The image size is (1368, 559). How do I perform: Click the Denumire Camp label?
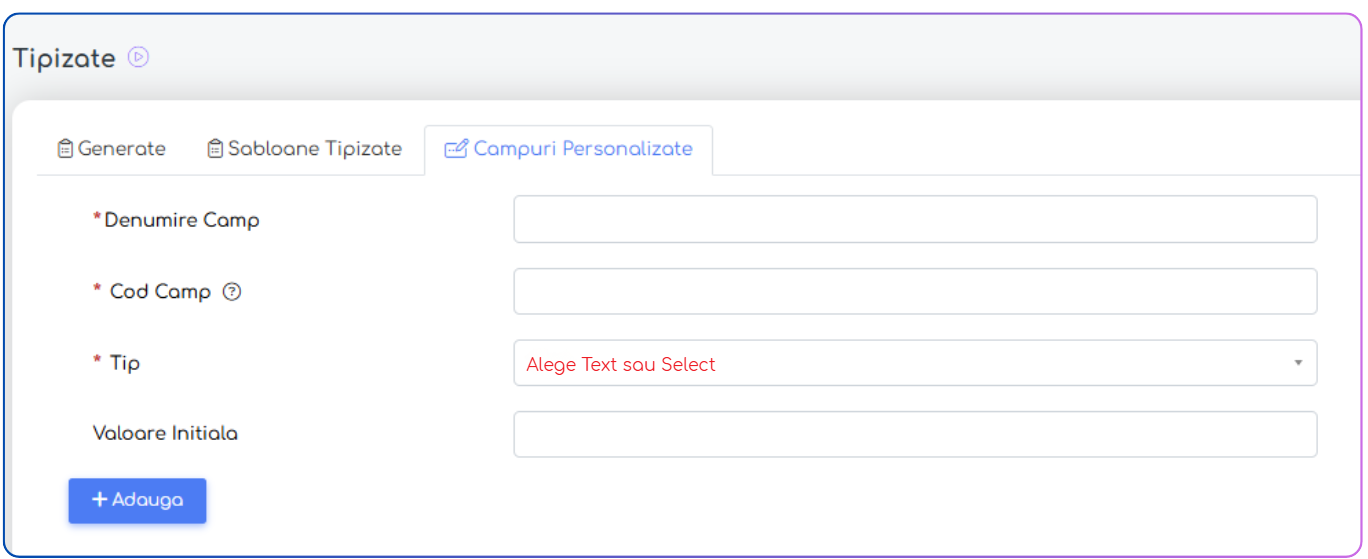(x=181, y=220)
